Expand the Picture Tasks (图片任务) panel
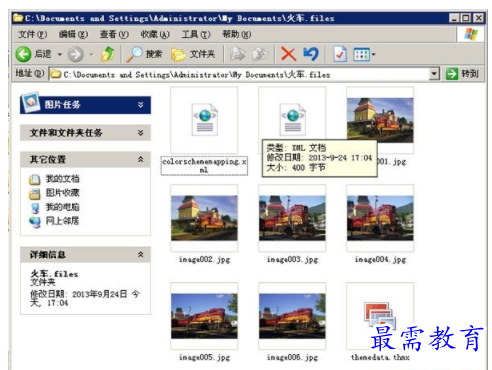The height and width of the screenshot is (370, 492). click(141, 105)
